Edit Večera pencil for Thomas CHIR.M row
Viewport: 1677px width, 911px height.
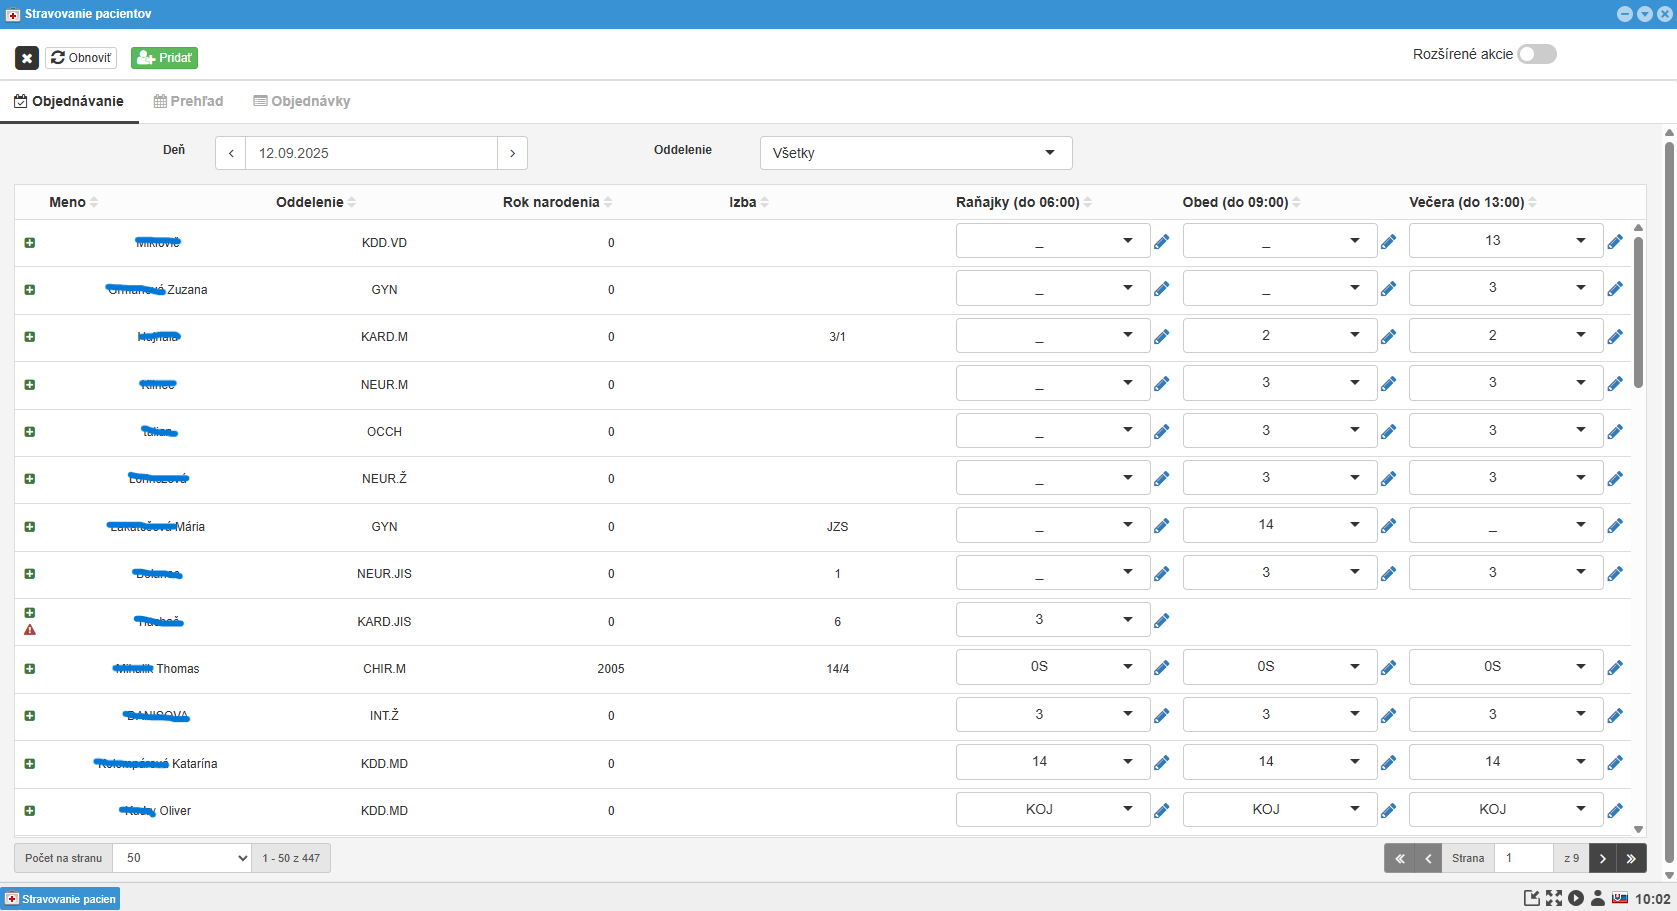tap(1615, 668)
